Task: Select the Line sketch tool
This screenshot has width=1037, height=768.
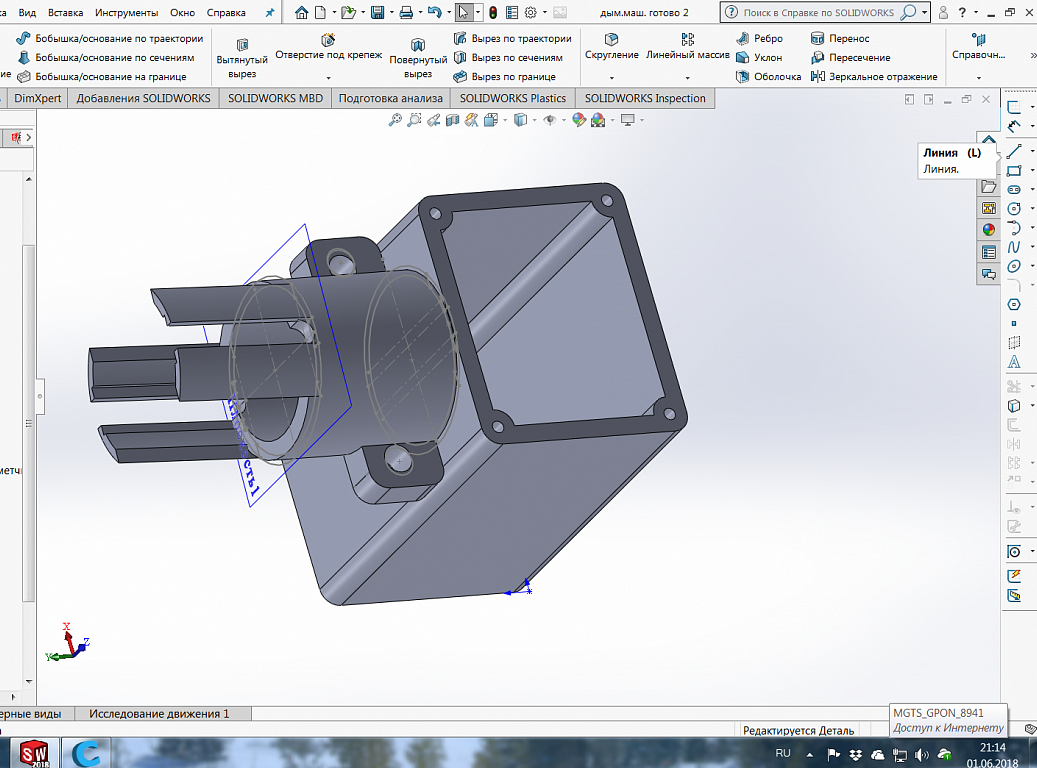Action: 1014,151
